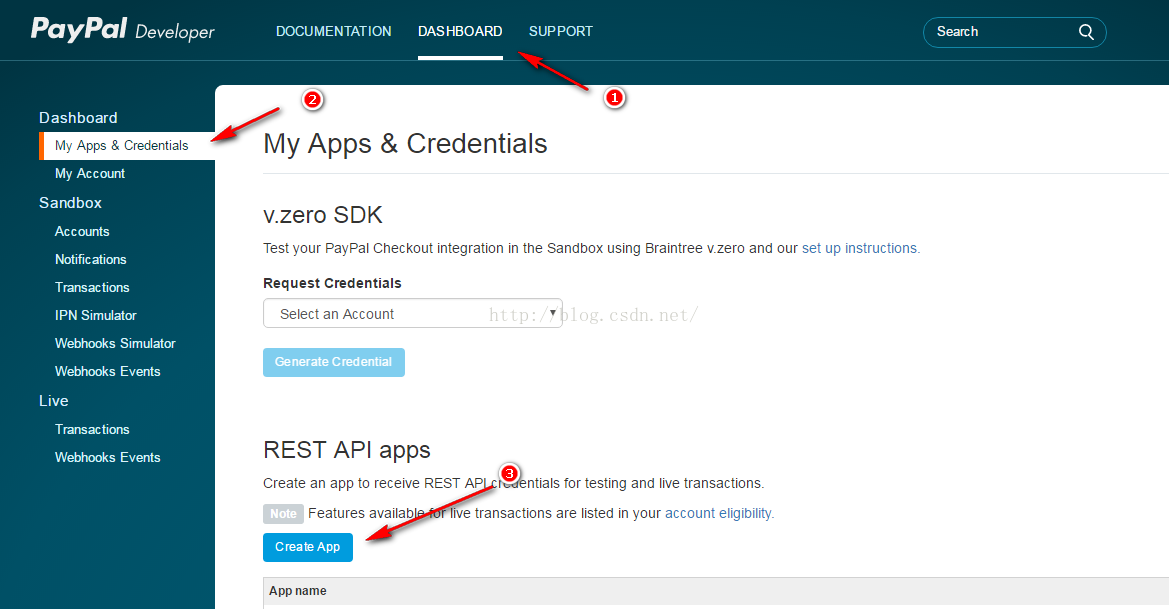Viewport: 1169px width, 609px height.
Task: Open the account eligibility link
Action: click(x=719, y=514)
